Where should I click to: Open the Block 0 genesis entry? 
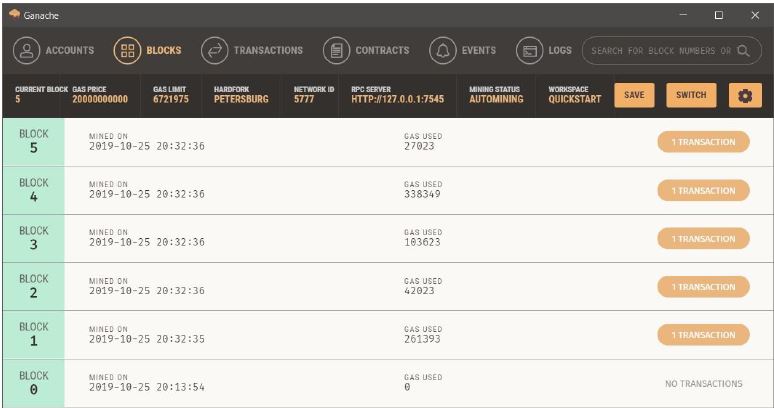pyautogui.click(x=33, y=383)
